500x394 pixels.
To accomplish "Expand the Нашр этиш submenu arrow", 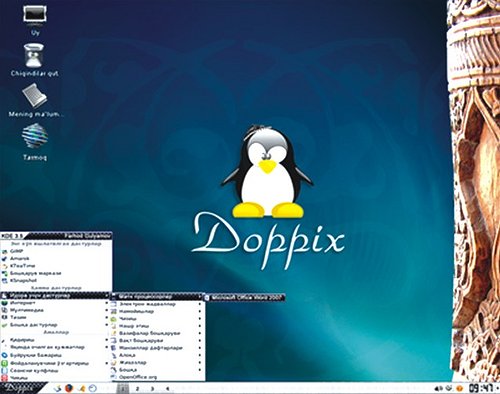I will click(x=200, y=326).
